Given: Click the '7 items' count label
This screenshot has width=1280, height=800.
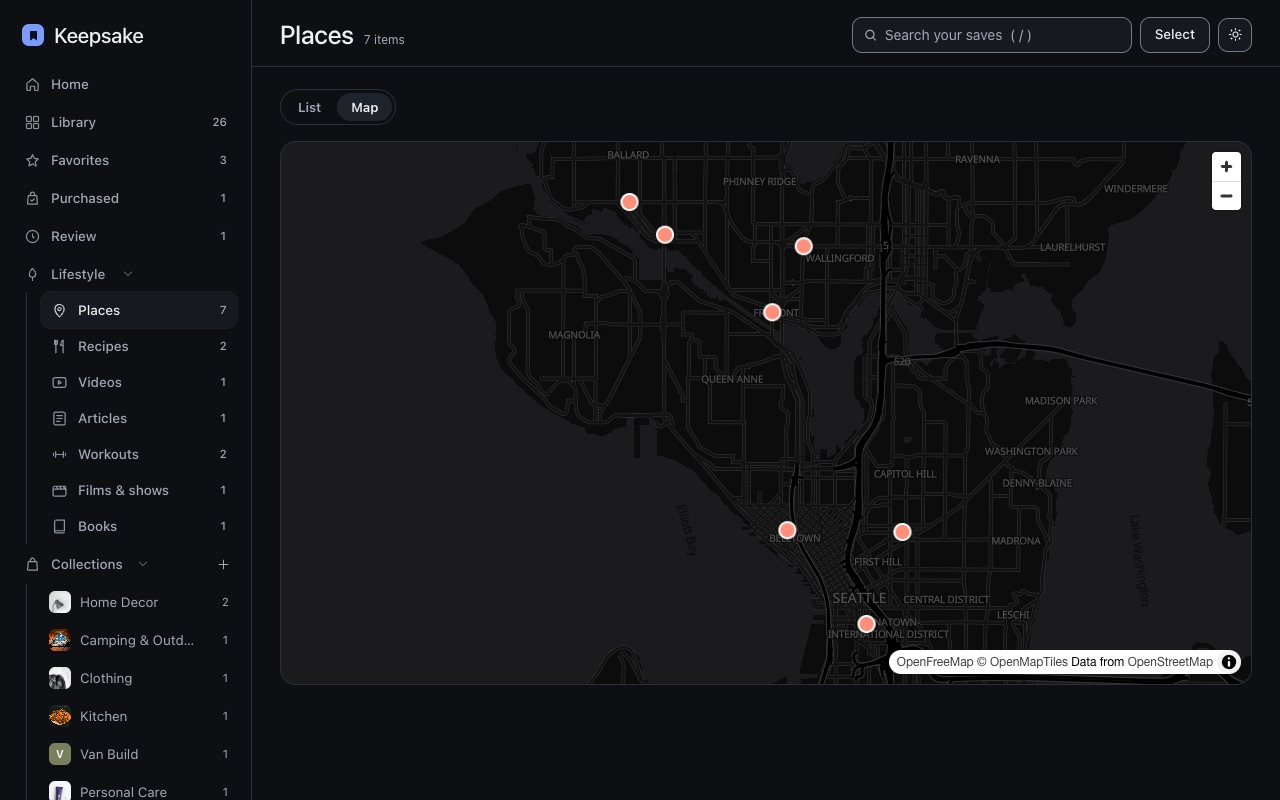Looking at the screenshot, I should click(x=384, y=40).
